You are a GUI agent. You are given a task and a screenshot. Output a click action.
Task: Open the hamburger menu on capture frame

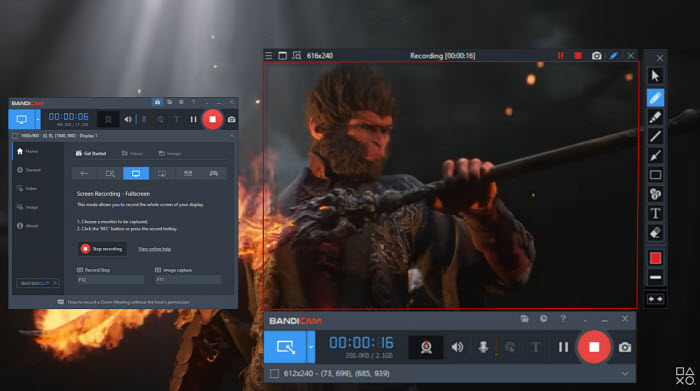click(x=268, y=56)
